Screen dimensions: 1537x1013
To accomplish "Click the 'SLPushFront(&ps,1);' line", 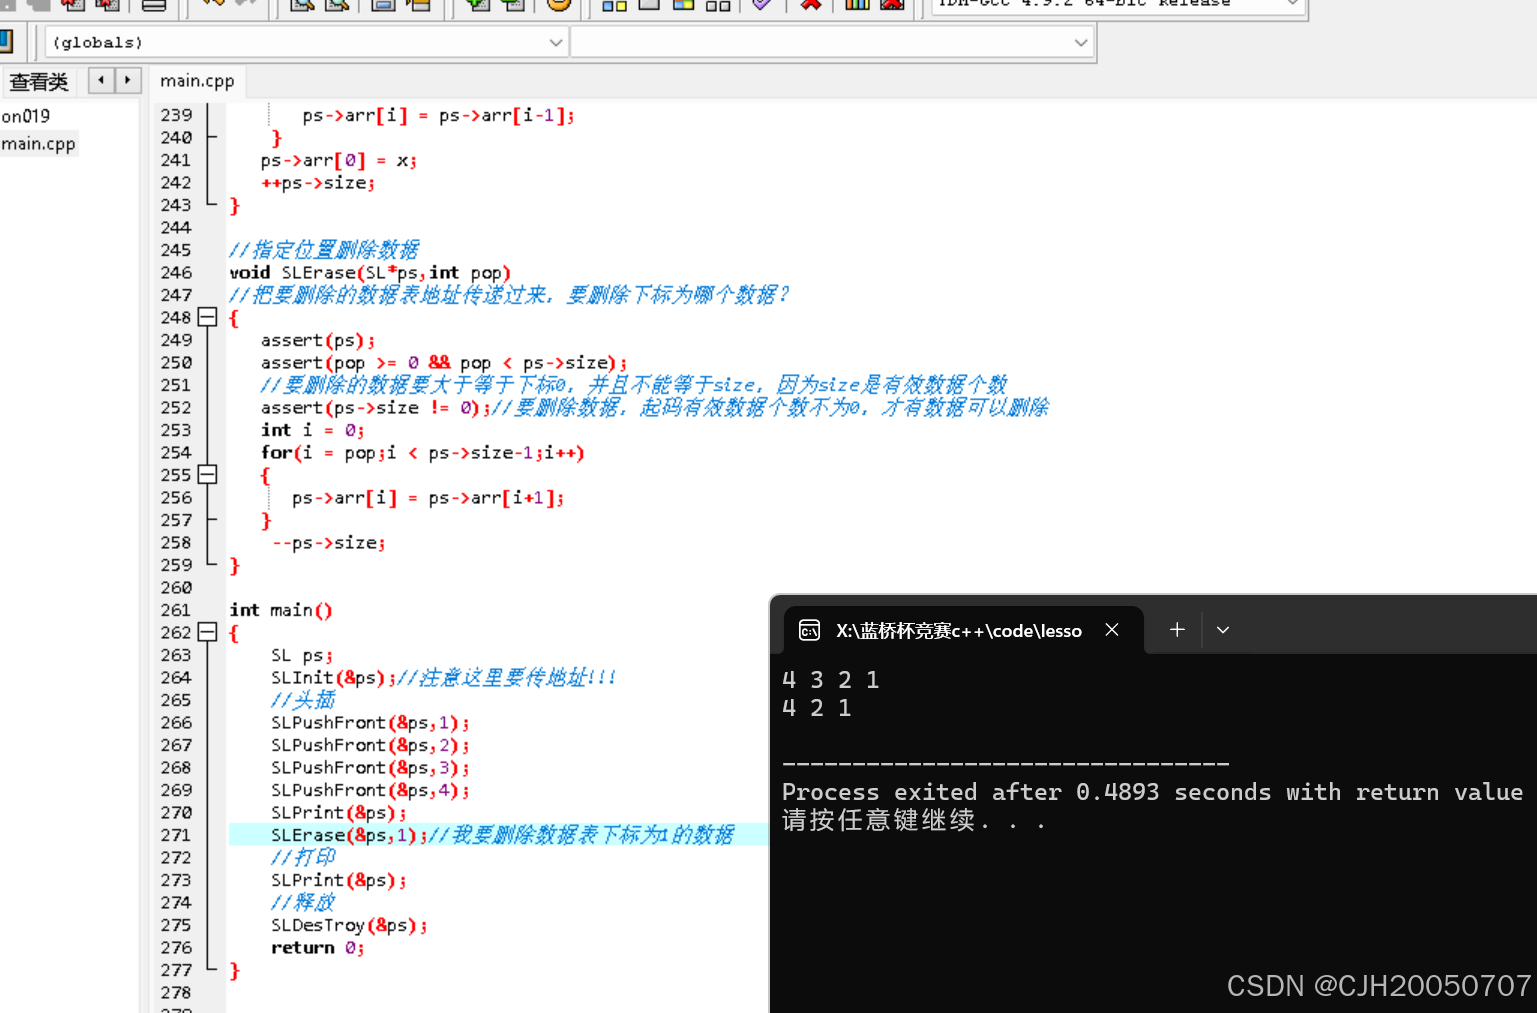I will (370, 722).
